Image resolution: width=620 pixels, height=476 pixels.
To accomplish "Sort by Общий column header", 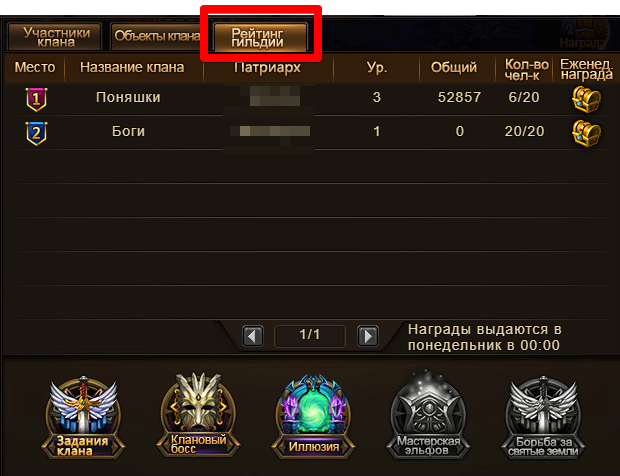I will [454, 67].
